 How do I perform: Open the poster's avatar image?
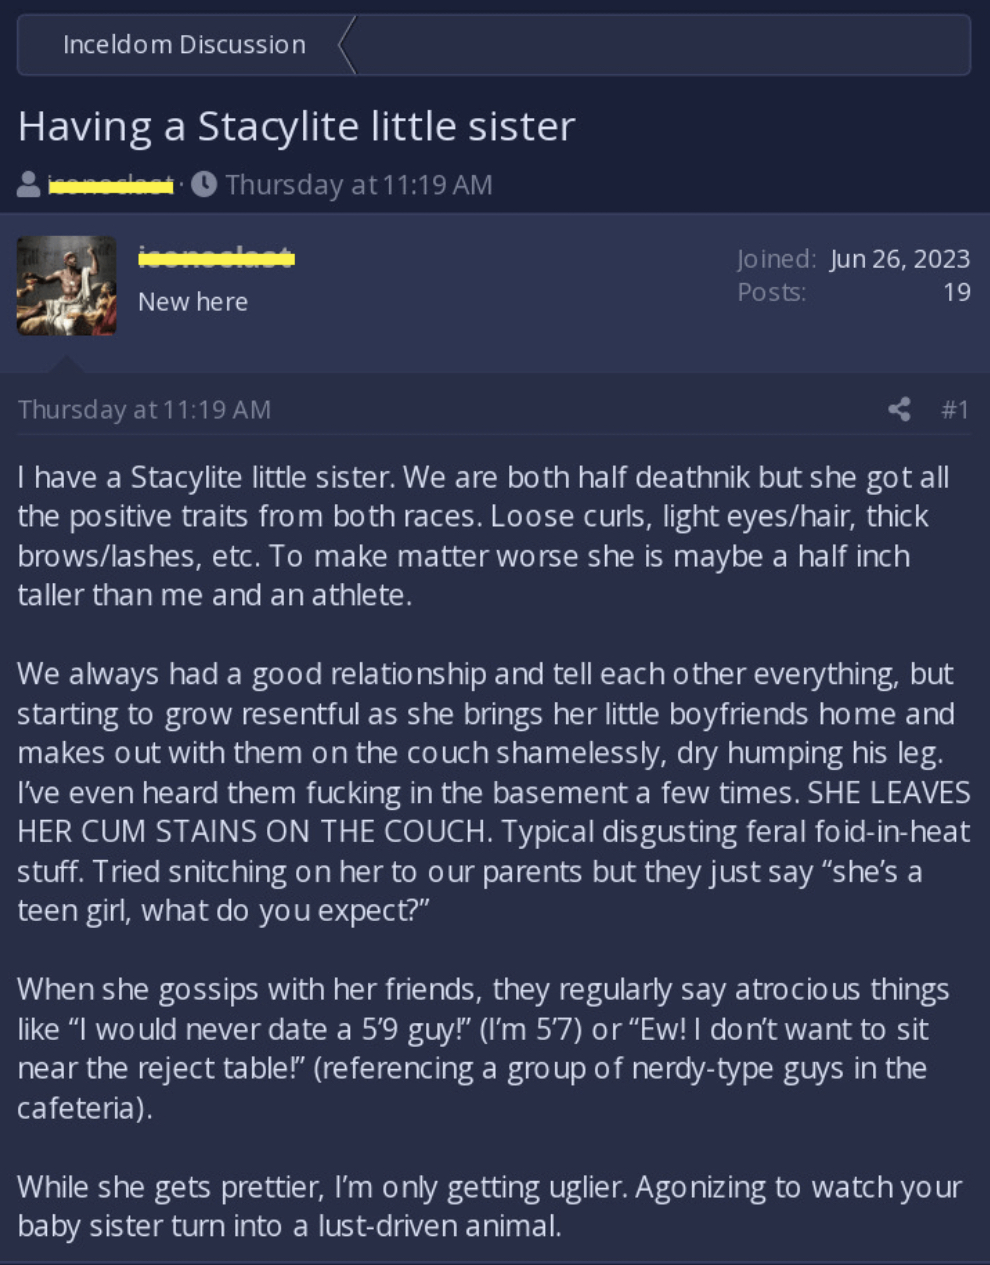[67, 285]
